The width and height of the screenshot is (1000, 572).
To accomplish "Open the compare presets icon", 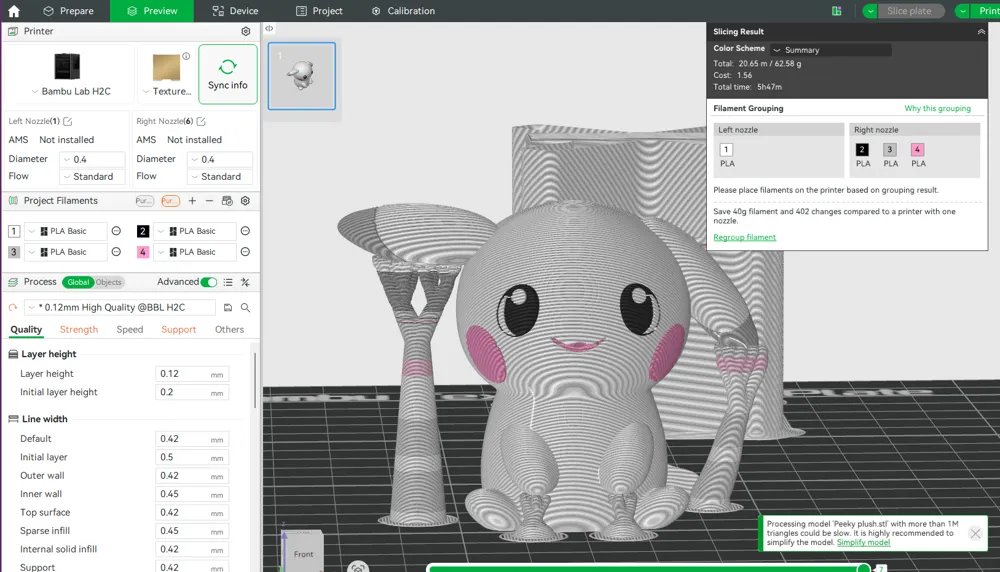I will (246, 282).
